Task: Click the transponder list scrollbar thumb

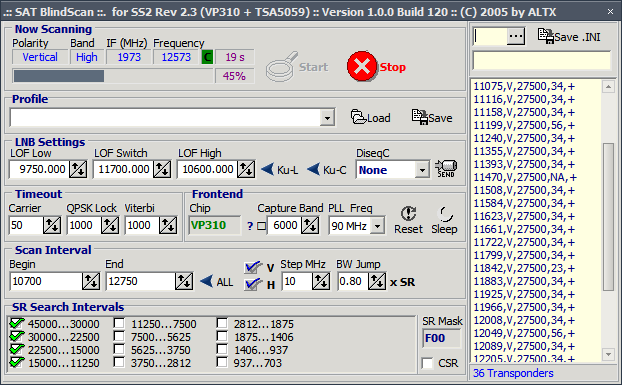Action: 608,217
